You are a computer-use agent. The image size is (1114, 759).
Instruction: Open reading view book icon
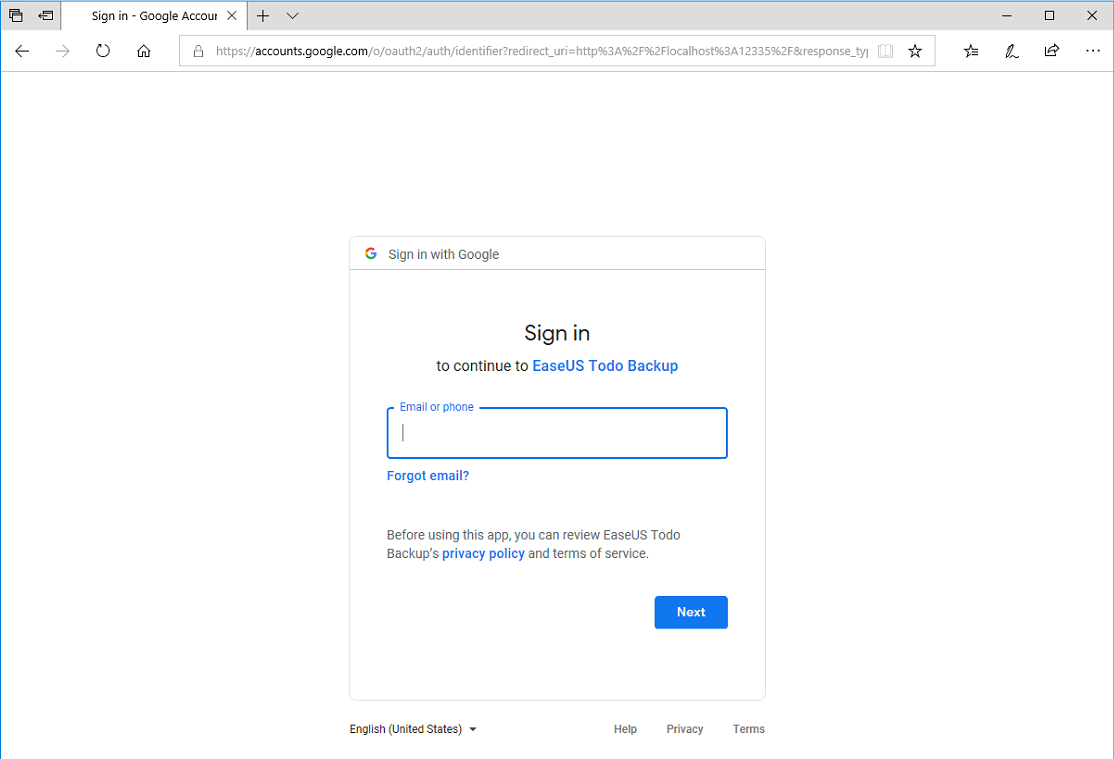click(885, 51)
